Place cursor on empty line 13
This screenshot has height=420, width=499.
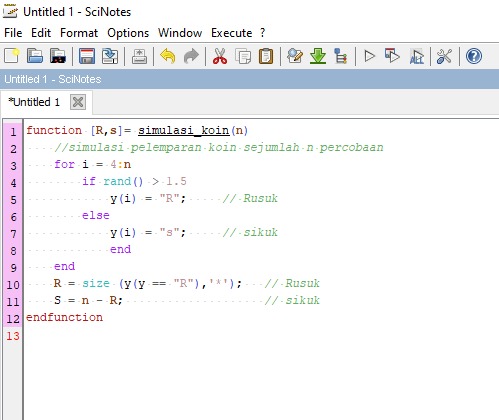click(x=260, y=336)
